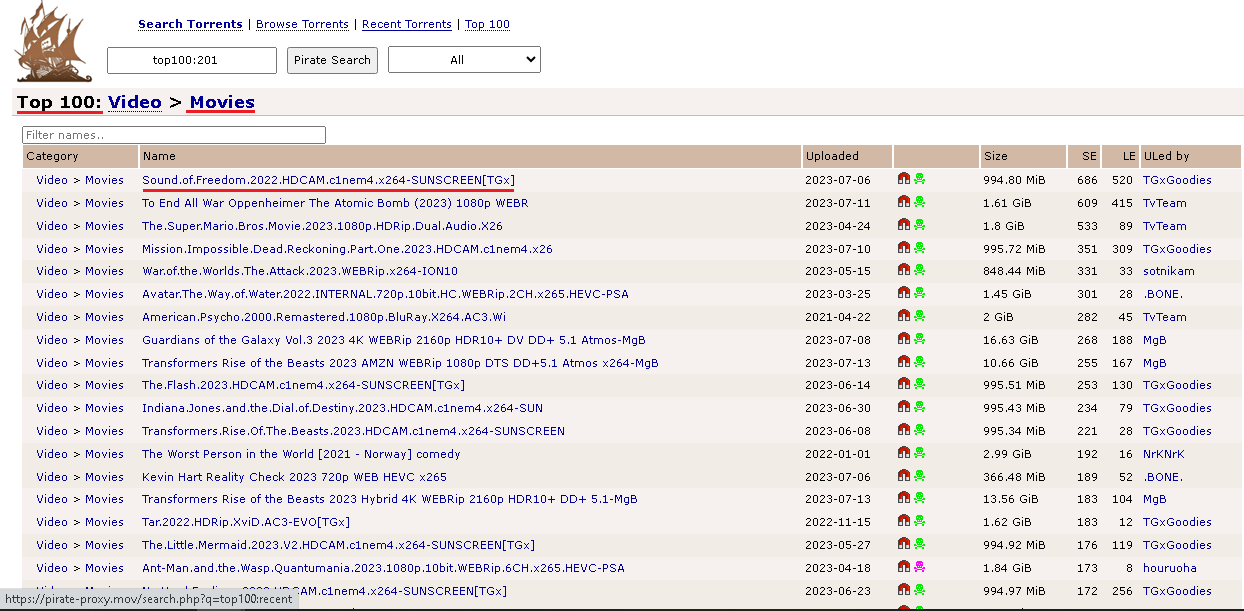Open uploader houruoha profile link
1244x611 pixels.
[x=1169, y=568]
